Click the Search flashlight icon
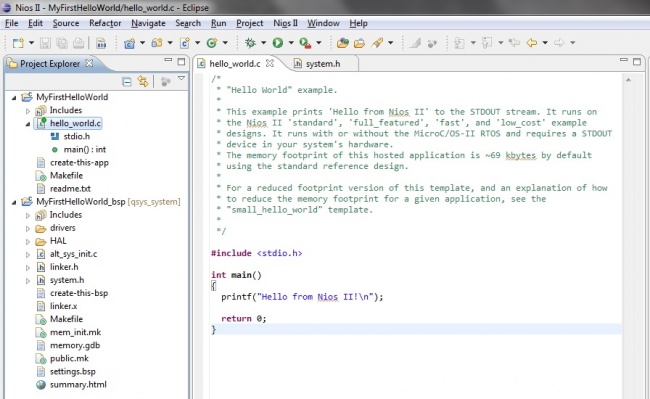This screenshot has height=399, width=650. point(377,43)
